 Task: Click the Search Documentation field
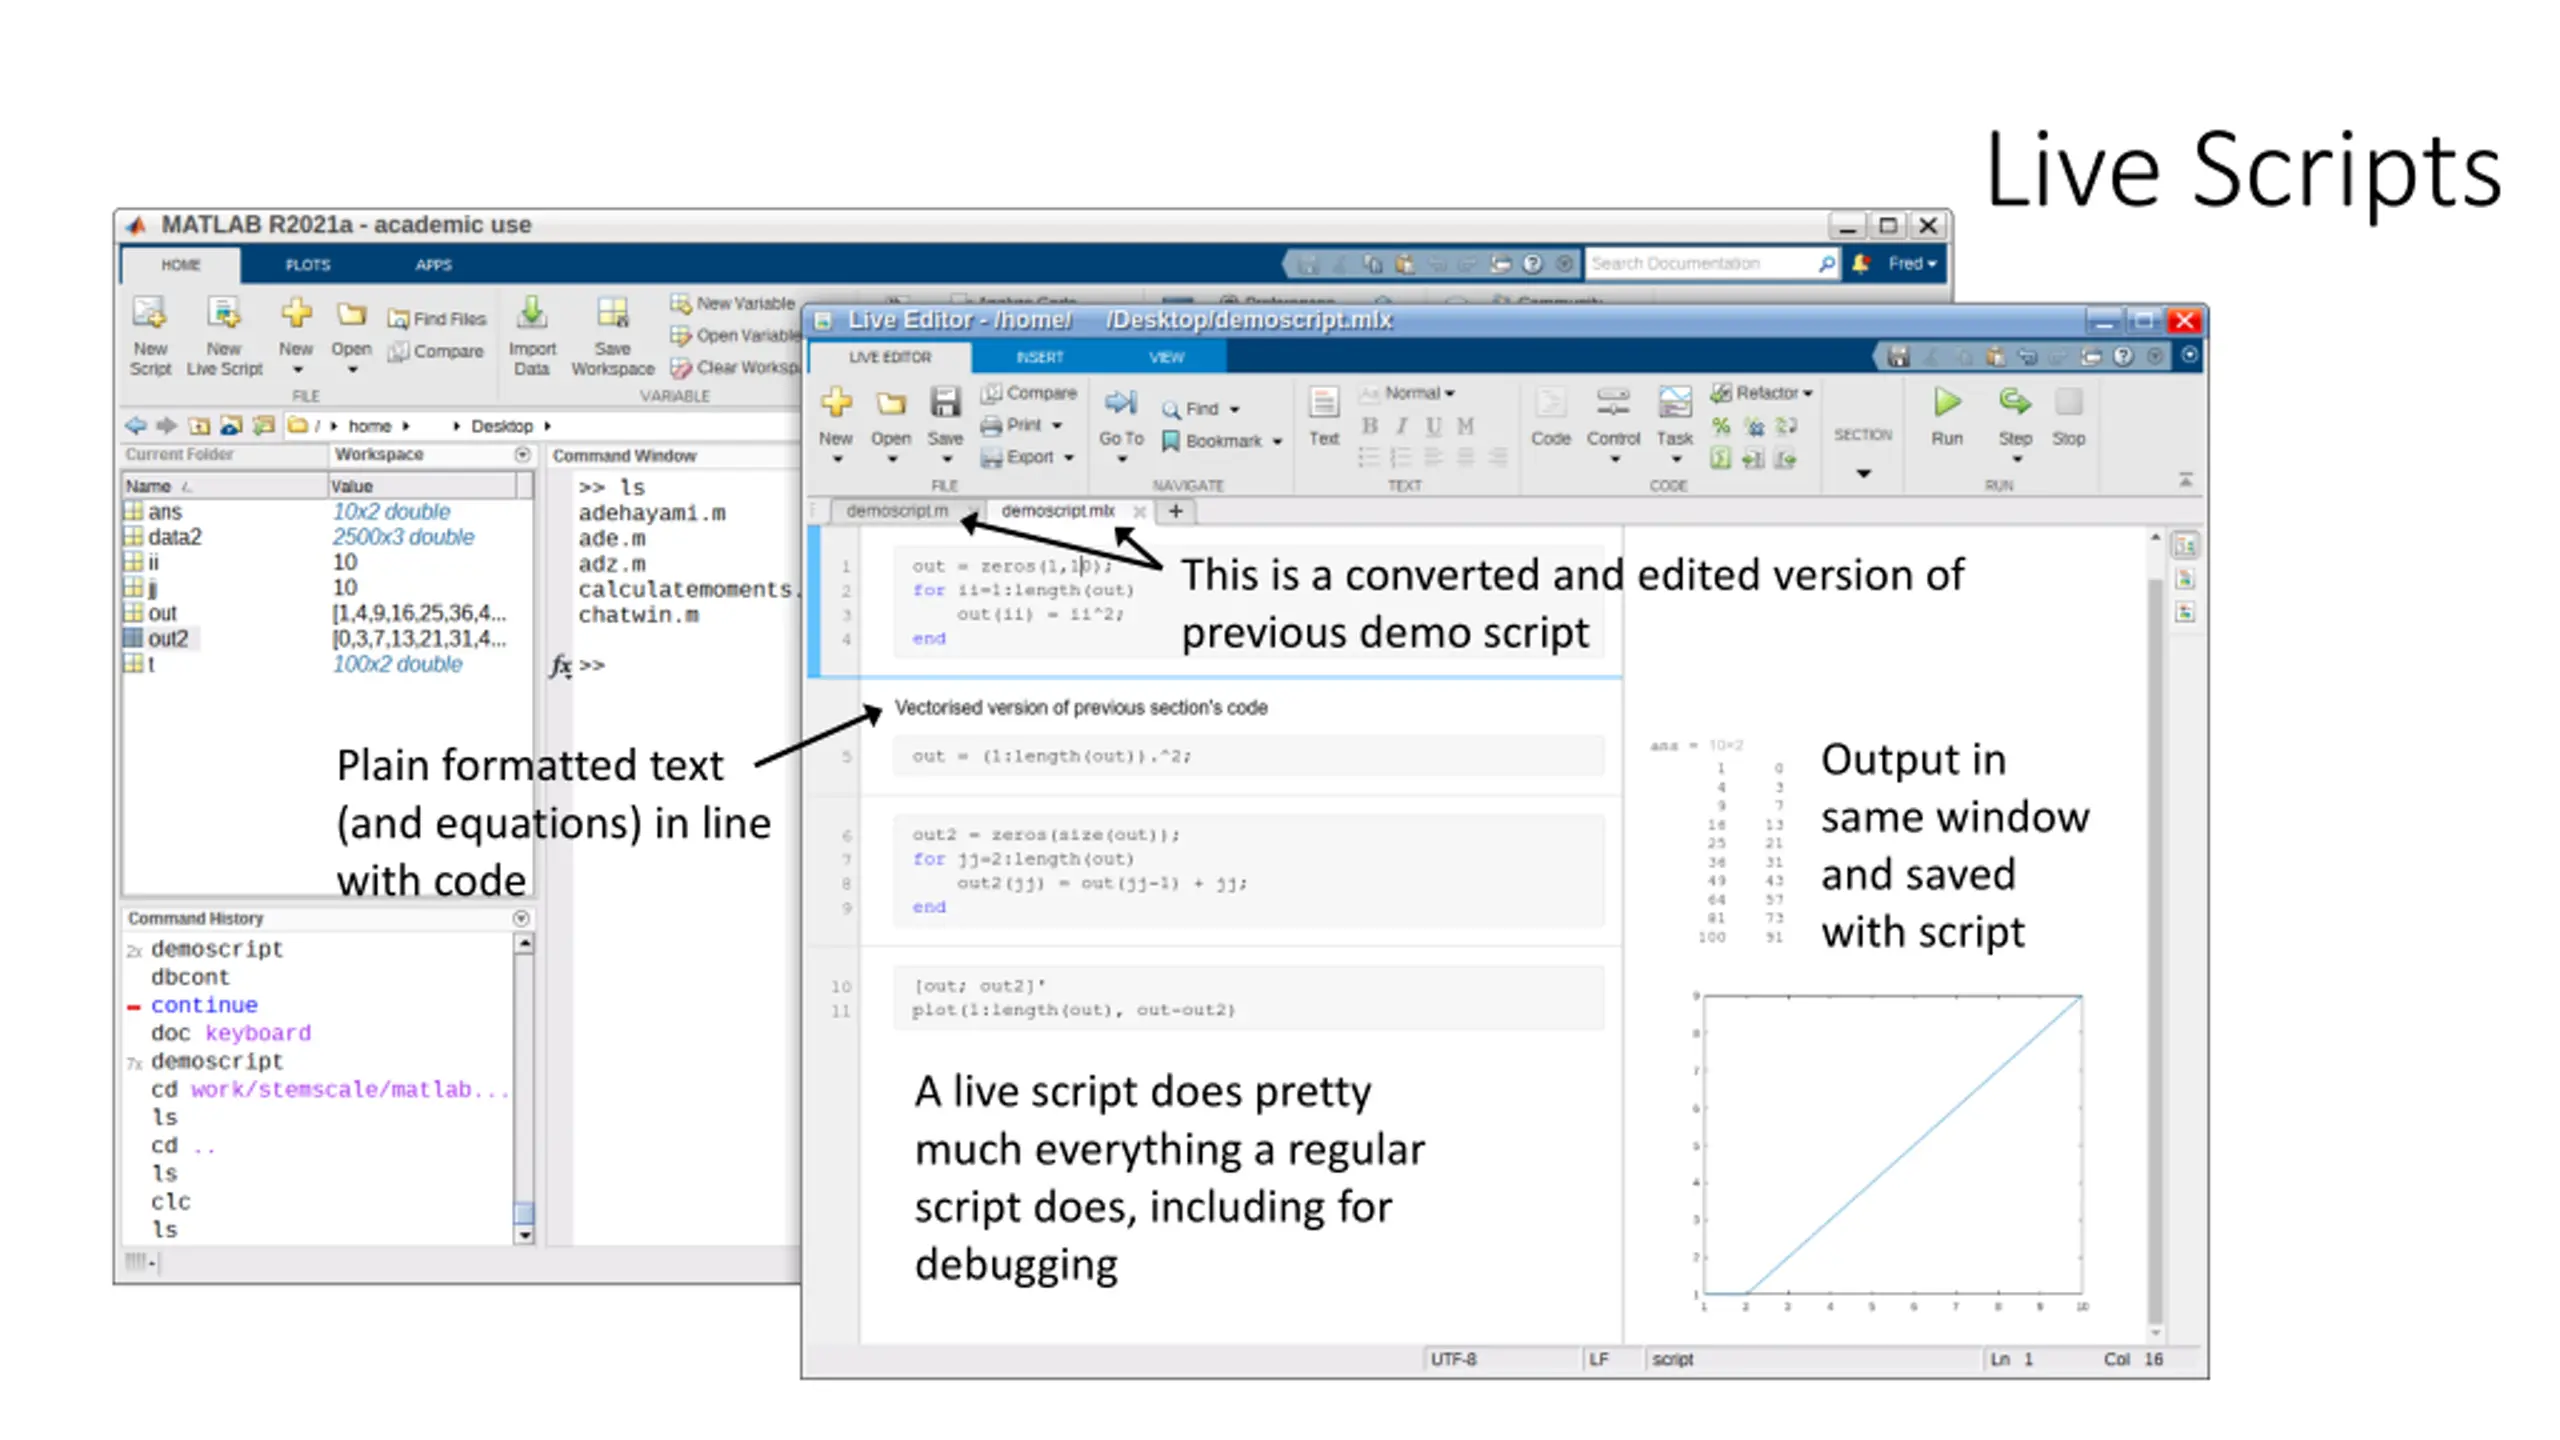pos(1700,264)
